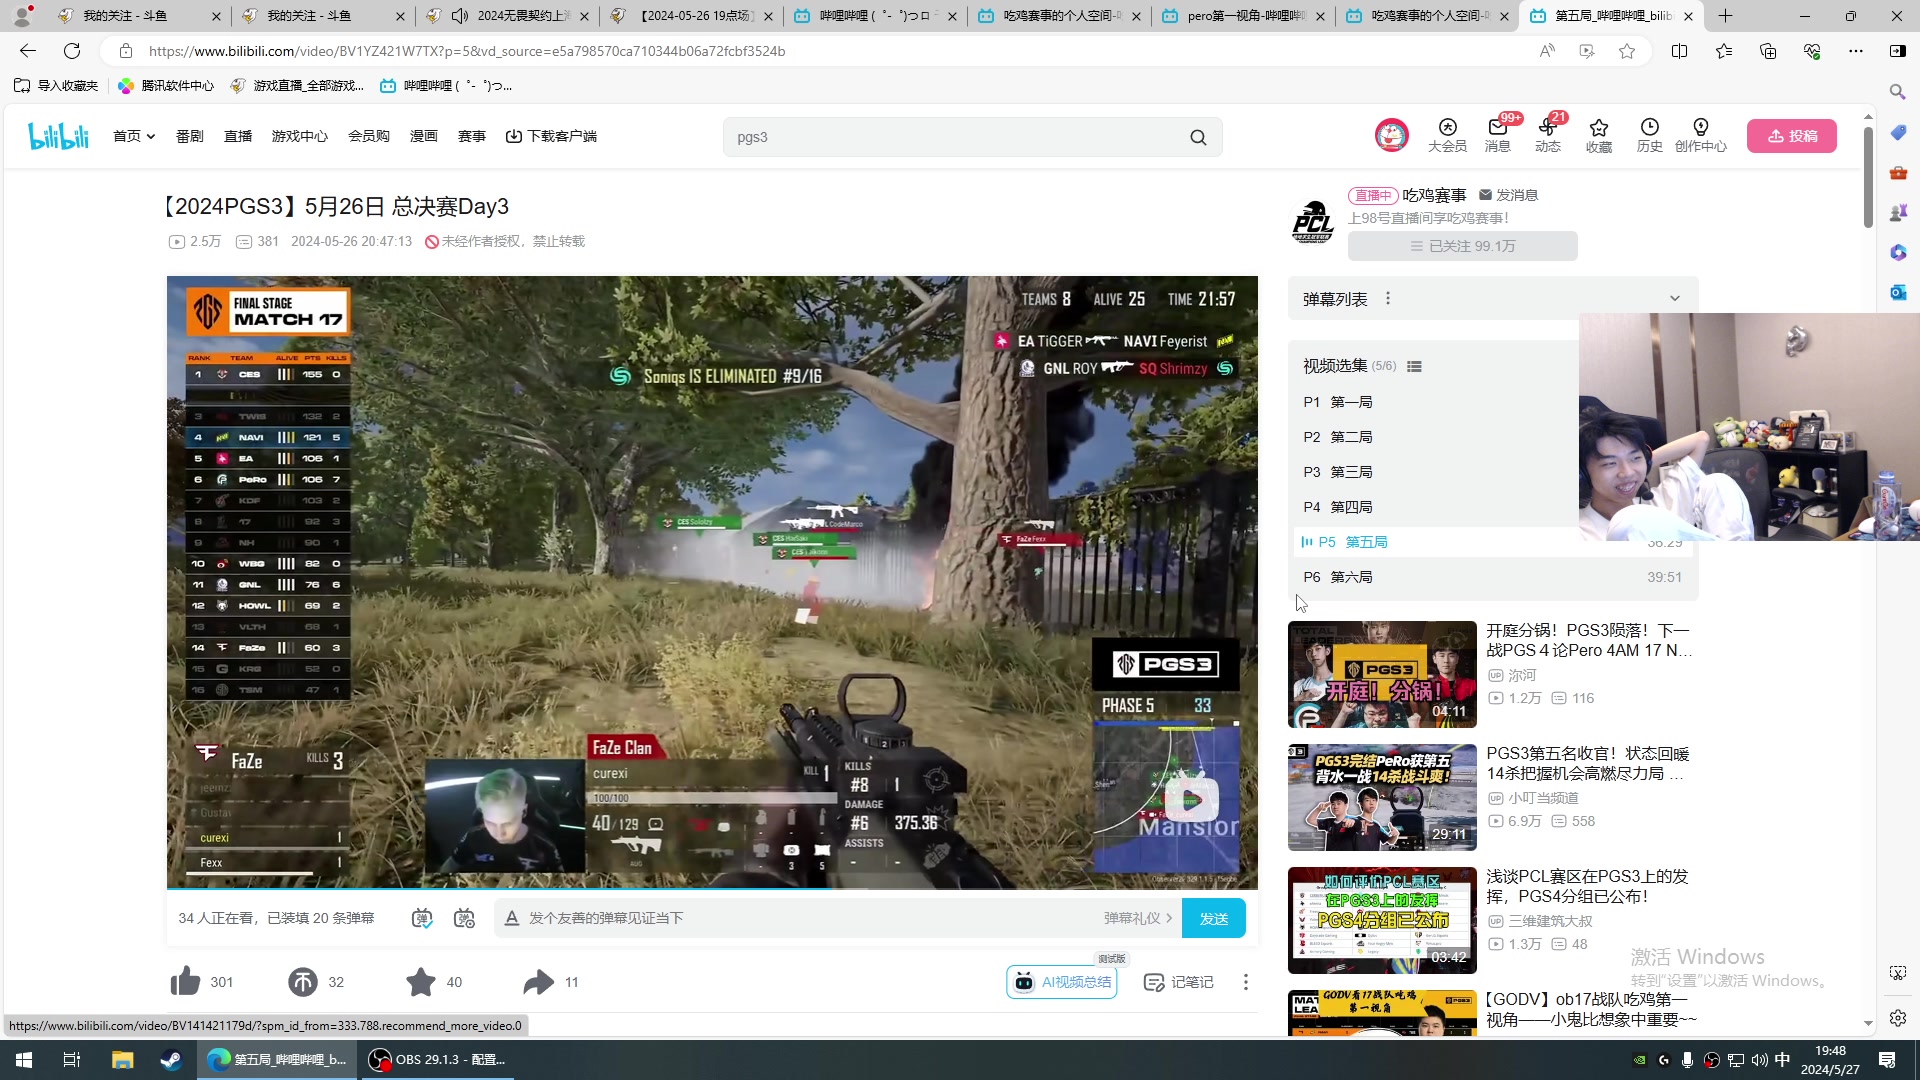Open Steam from taskbar
1920x1080 pixels.
pyautogui.click(x=171, y=1060)
